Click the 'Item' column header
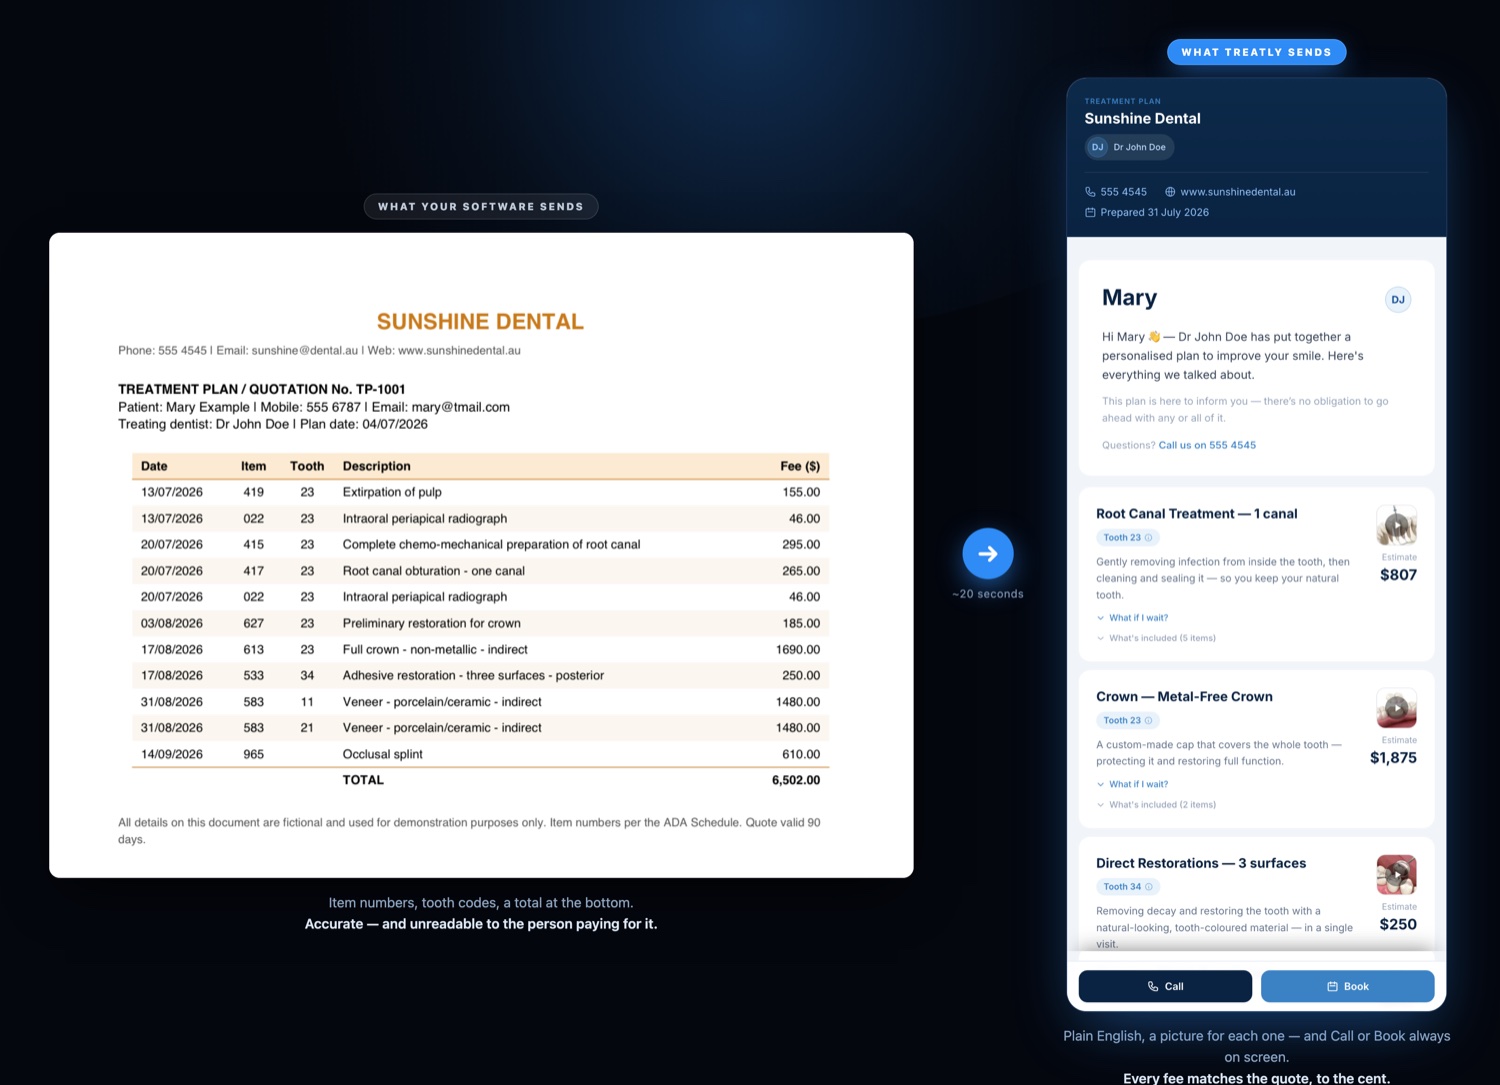 pos(254,466)
